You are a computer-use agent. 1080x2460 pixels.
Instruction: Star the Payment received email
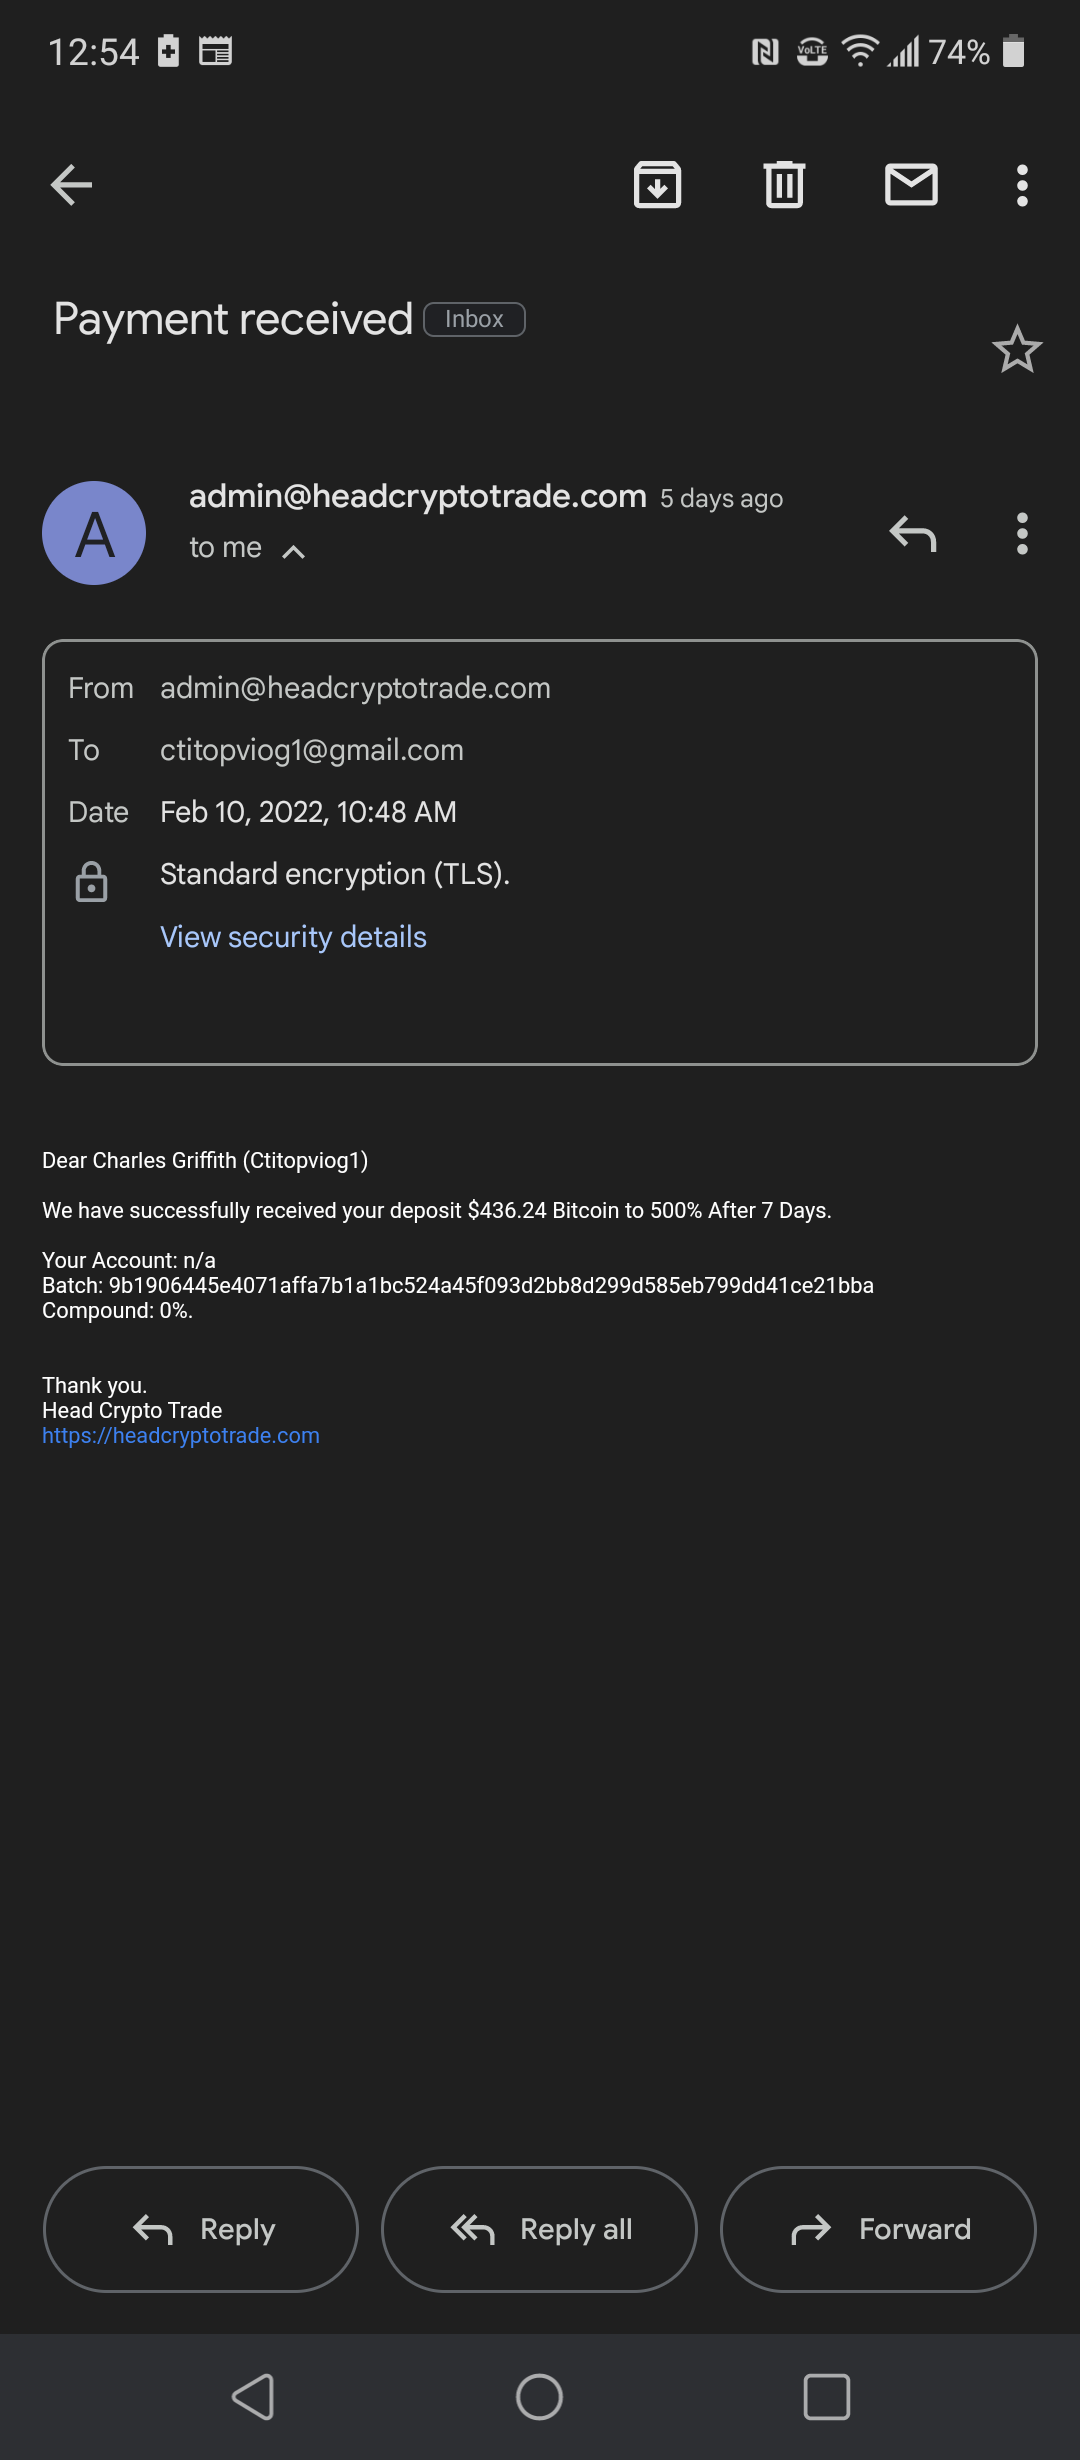[x=1017, y=350]
